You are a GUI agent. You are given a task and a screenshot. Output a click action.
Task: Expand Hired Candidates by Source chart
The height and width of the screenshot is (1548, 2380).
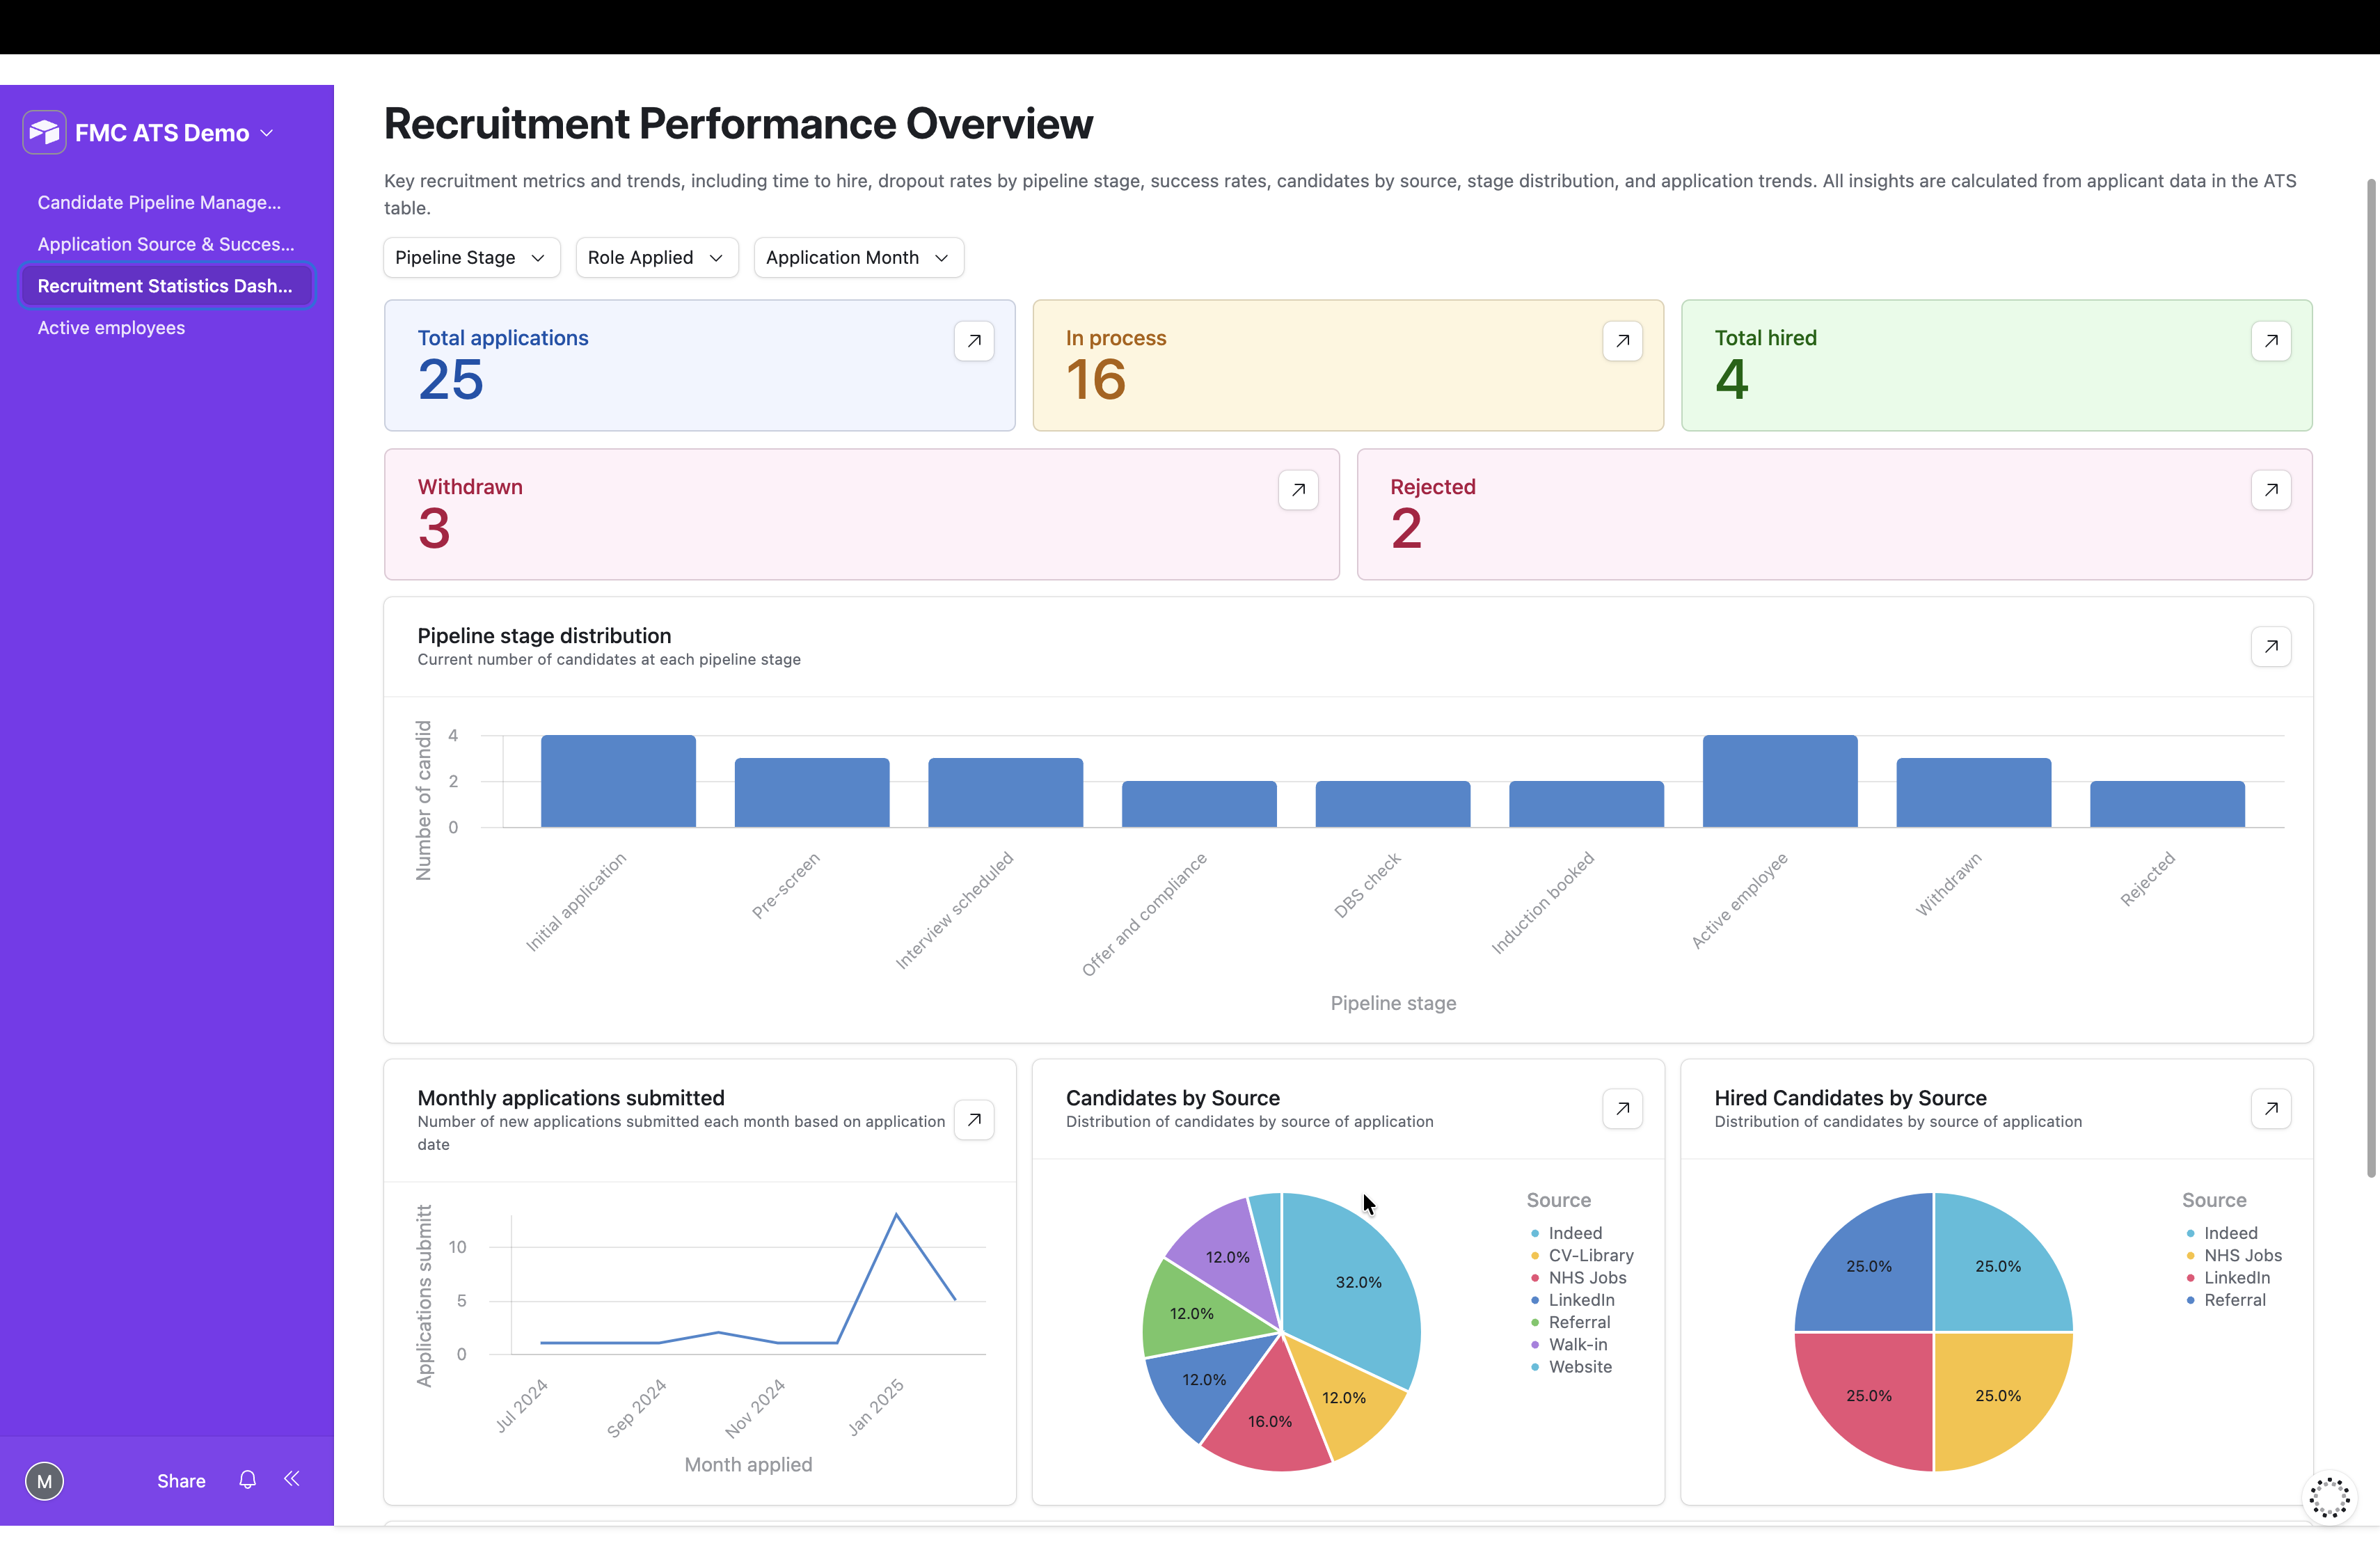(x=2271, y=1108)
